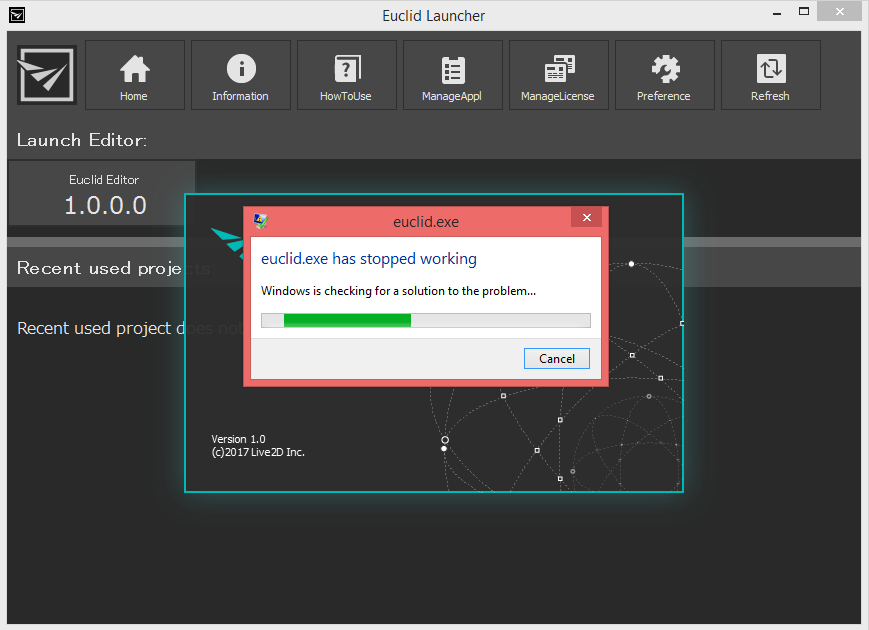This screenshot has width=869, height=630.
Task: Click 'Version 1.0' splash text
Action: point(238,439)
